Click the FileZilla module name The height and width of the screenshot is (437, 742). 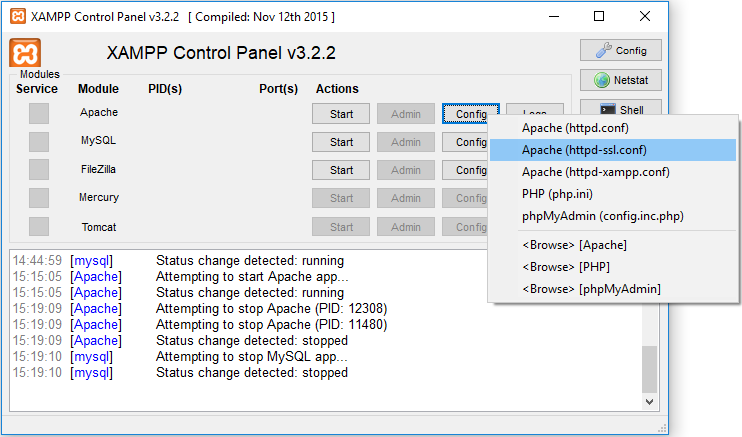click(x=98, y=169)
